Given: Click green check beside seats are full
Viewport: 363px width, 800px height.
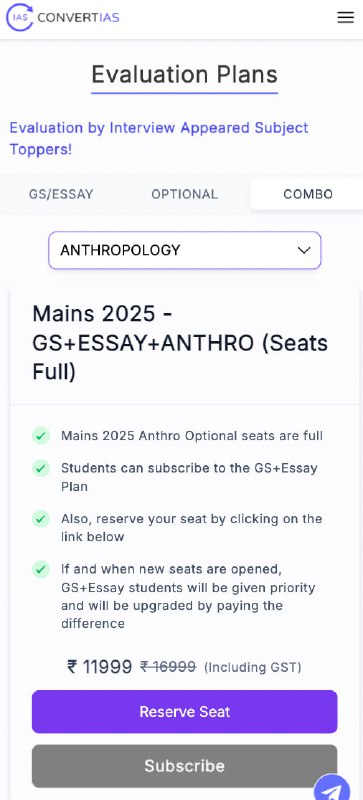Looking at the screenshot, I should click(x=41, y=436).
